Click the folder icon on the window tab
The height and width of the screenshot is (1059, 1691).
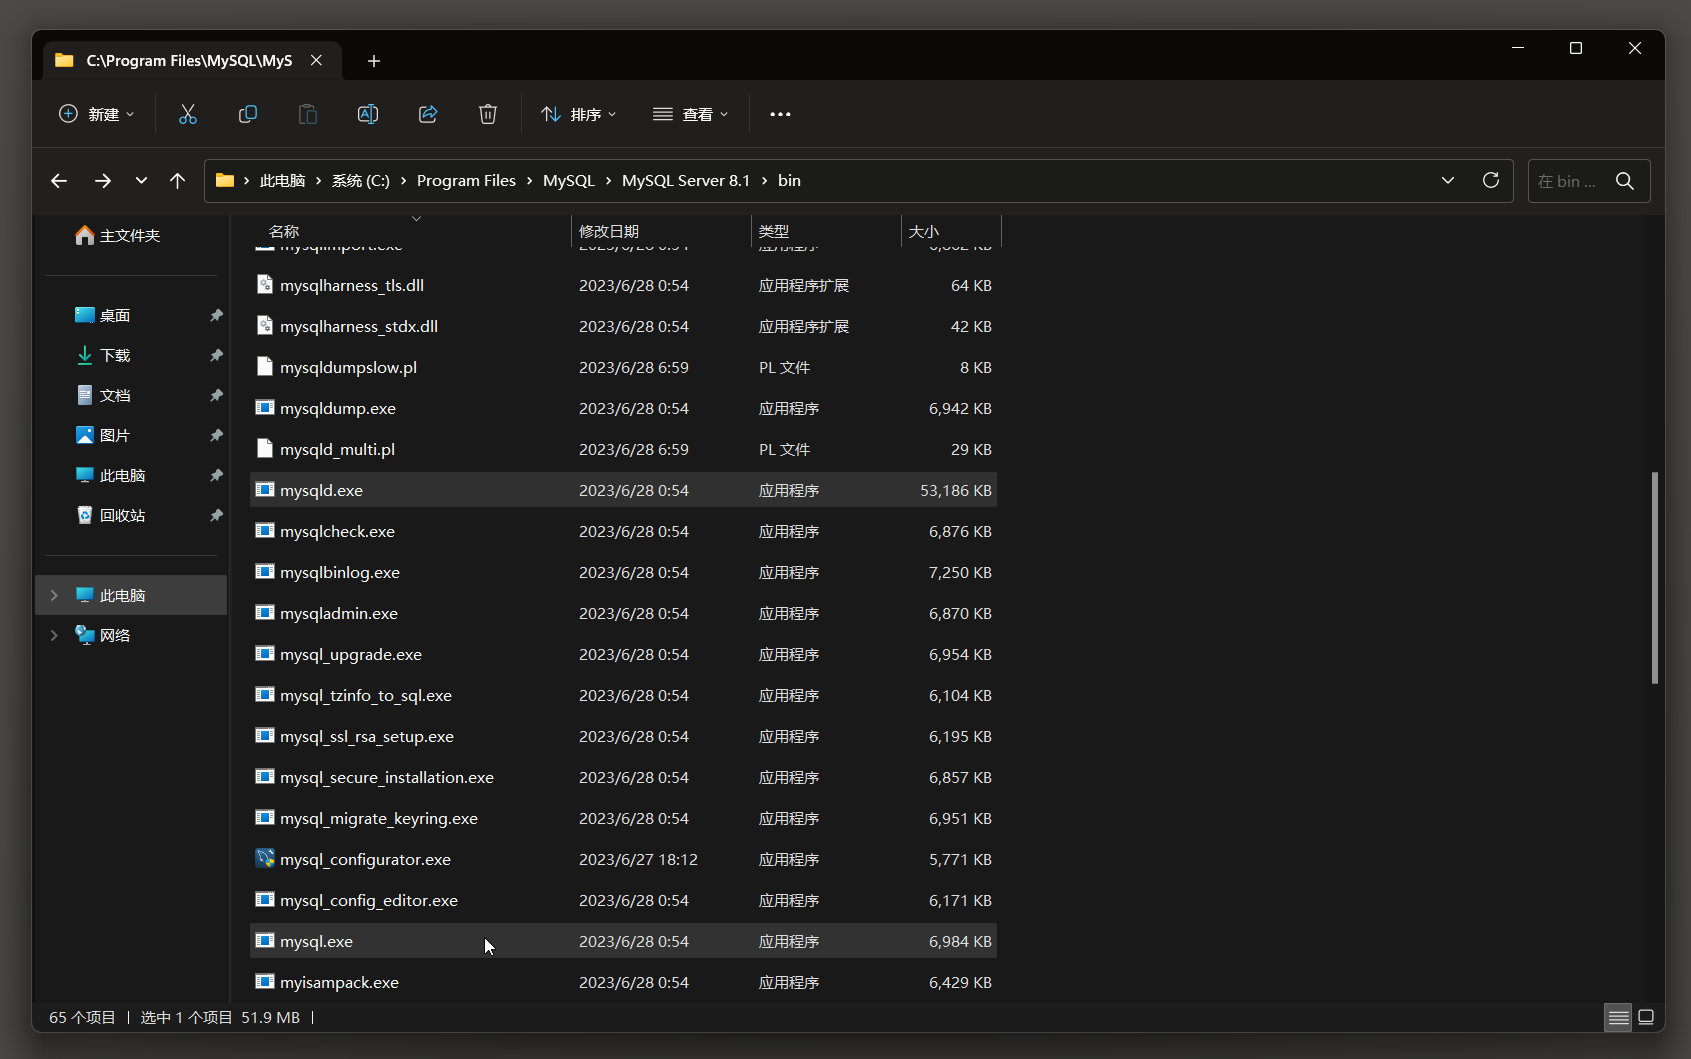[x=65, y=60]
